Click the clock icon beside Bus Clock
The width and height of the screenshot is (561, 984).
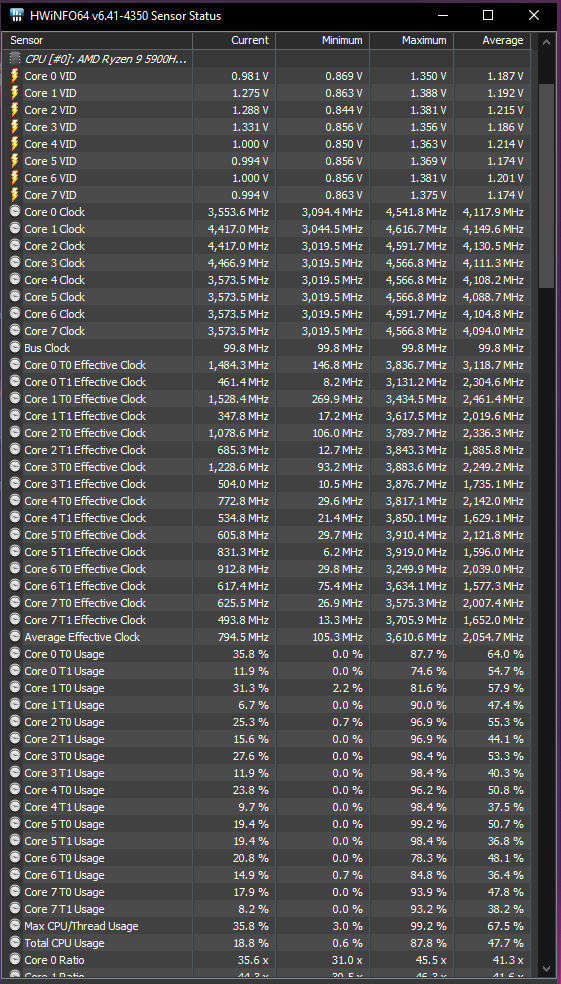[x=15, y=347]
